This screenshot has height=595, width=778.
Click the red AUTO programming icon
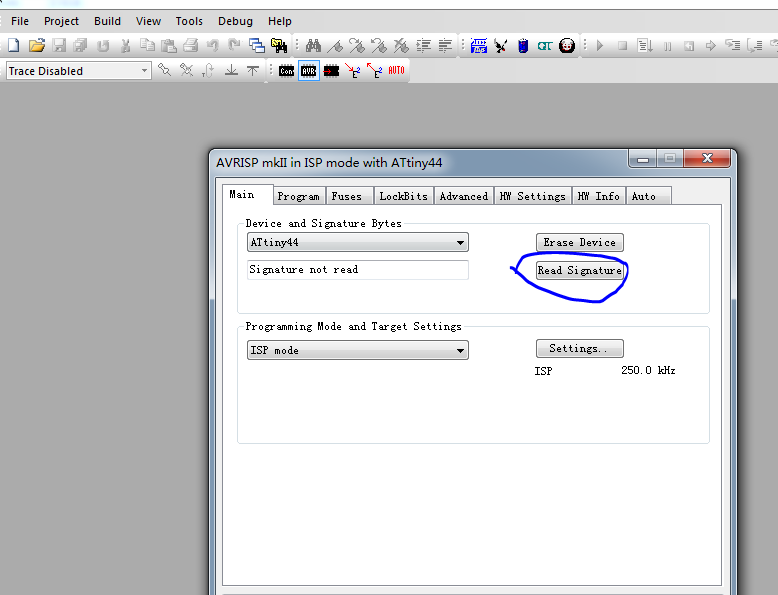396,70
